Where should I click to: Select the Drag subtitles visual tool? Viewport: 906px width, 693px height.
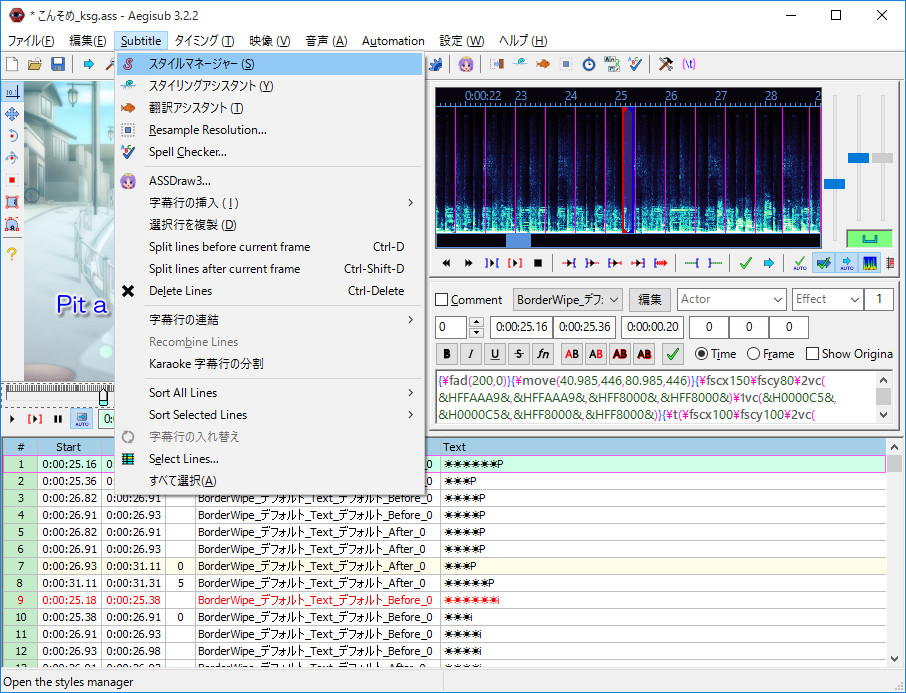tap(12, 114)
